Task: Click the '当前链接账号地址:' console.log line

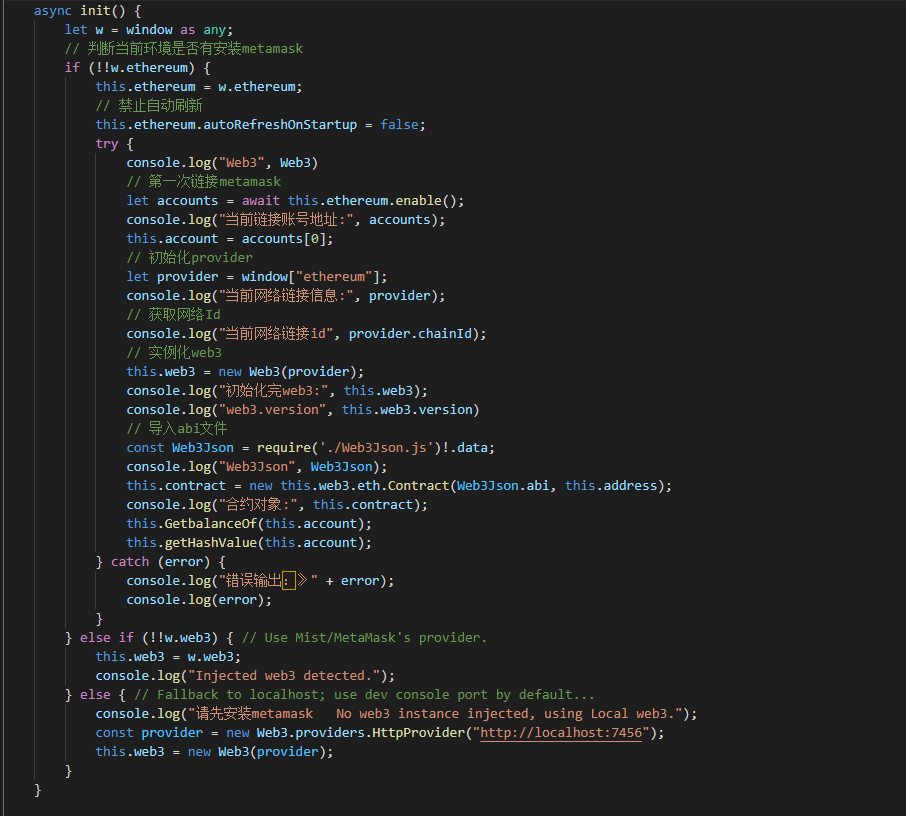Action: pyautogui.click(x=286, y=220)
